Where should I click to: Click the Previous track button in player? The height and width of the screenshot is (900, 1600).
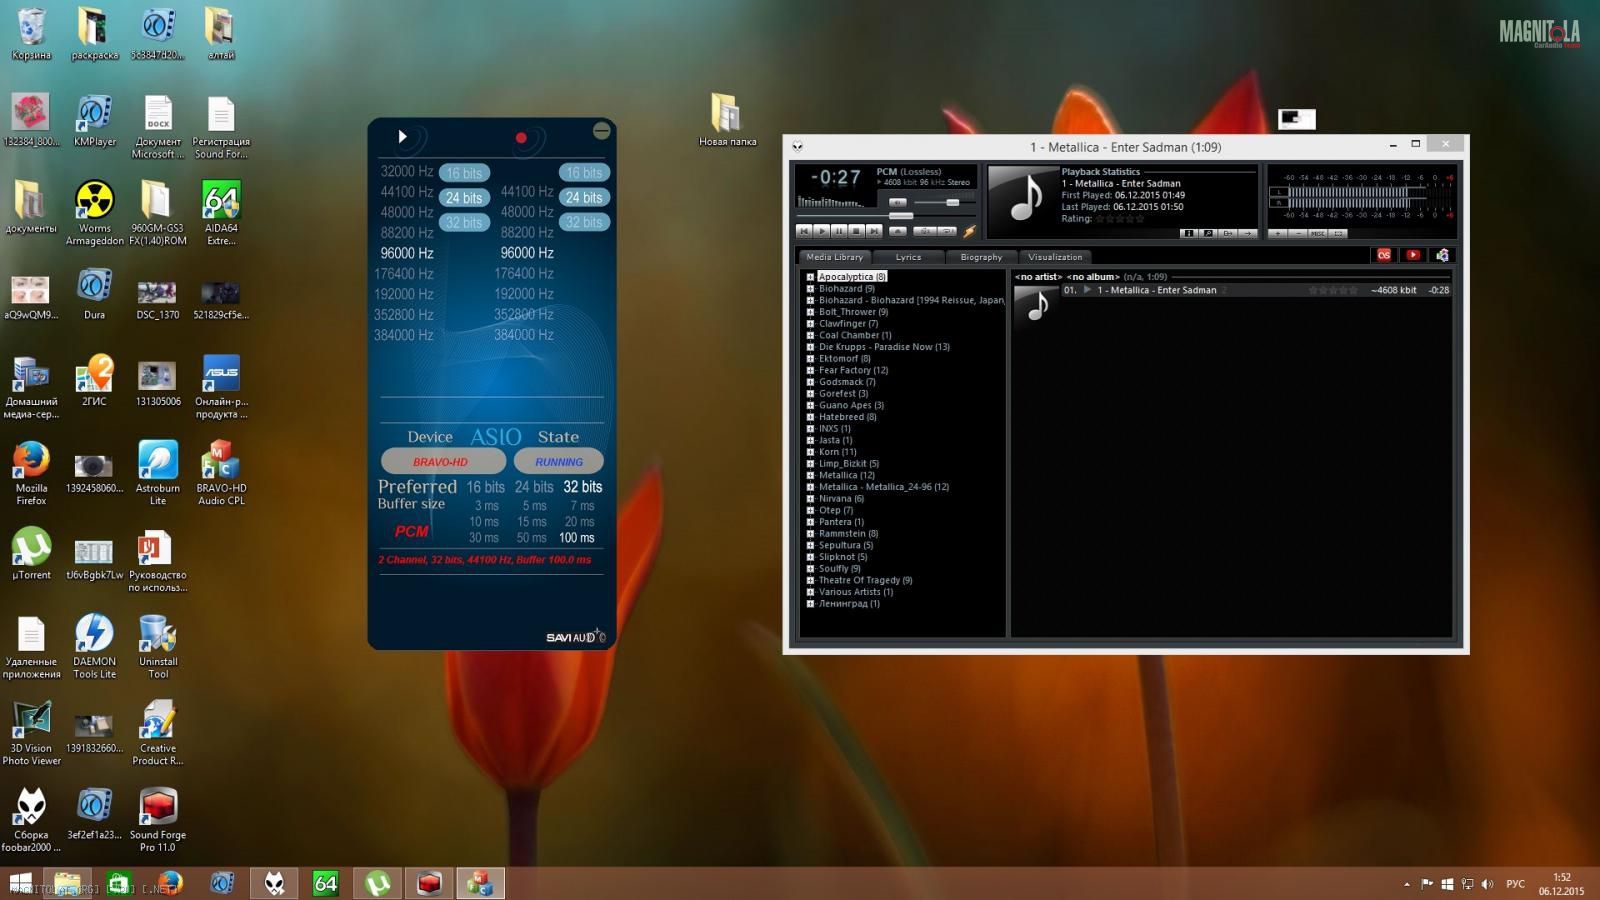(804, 231)
